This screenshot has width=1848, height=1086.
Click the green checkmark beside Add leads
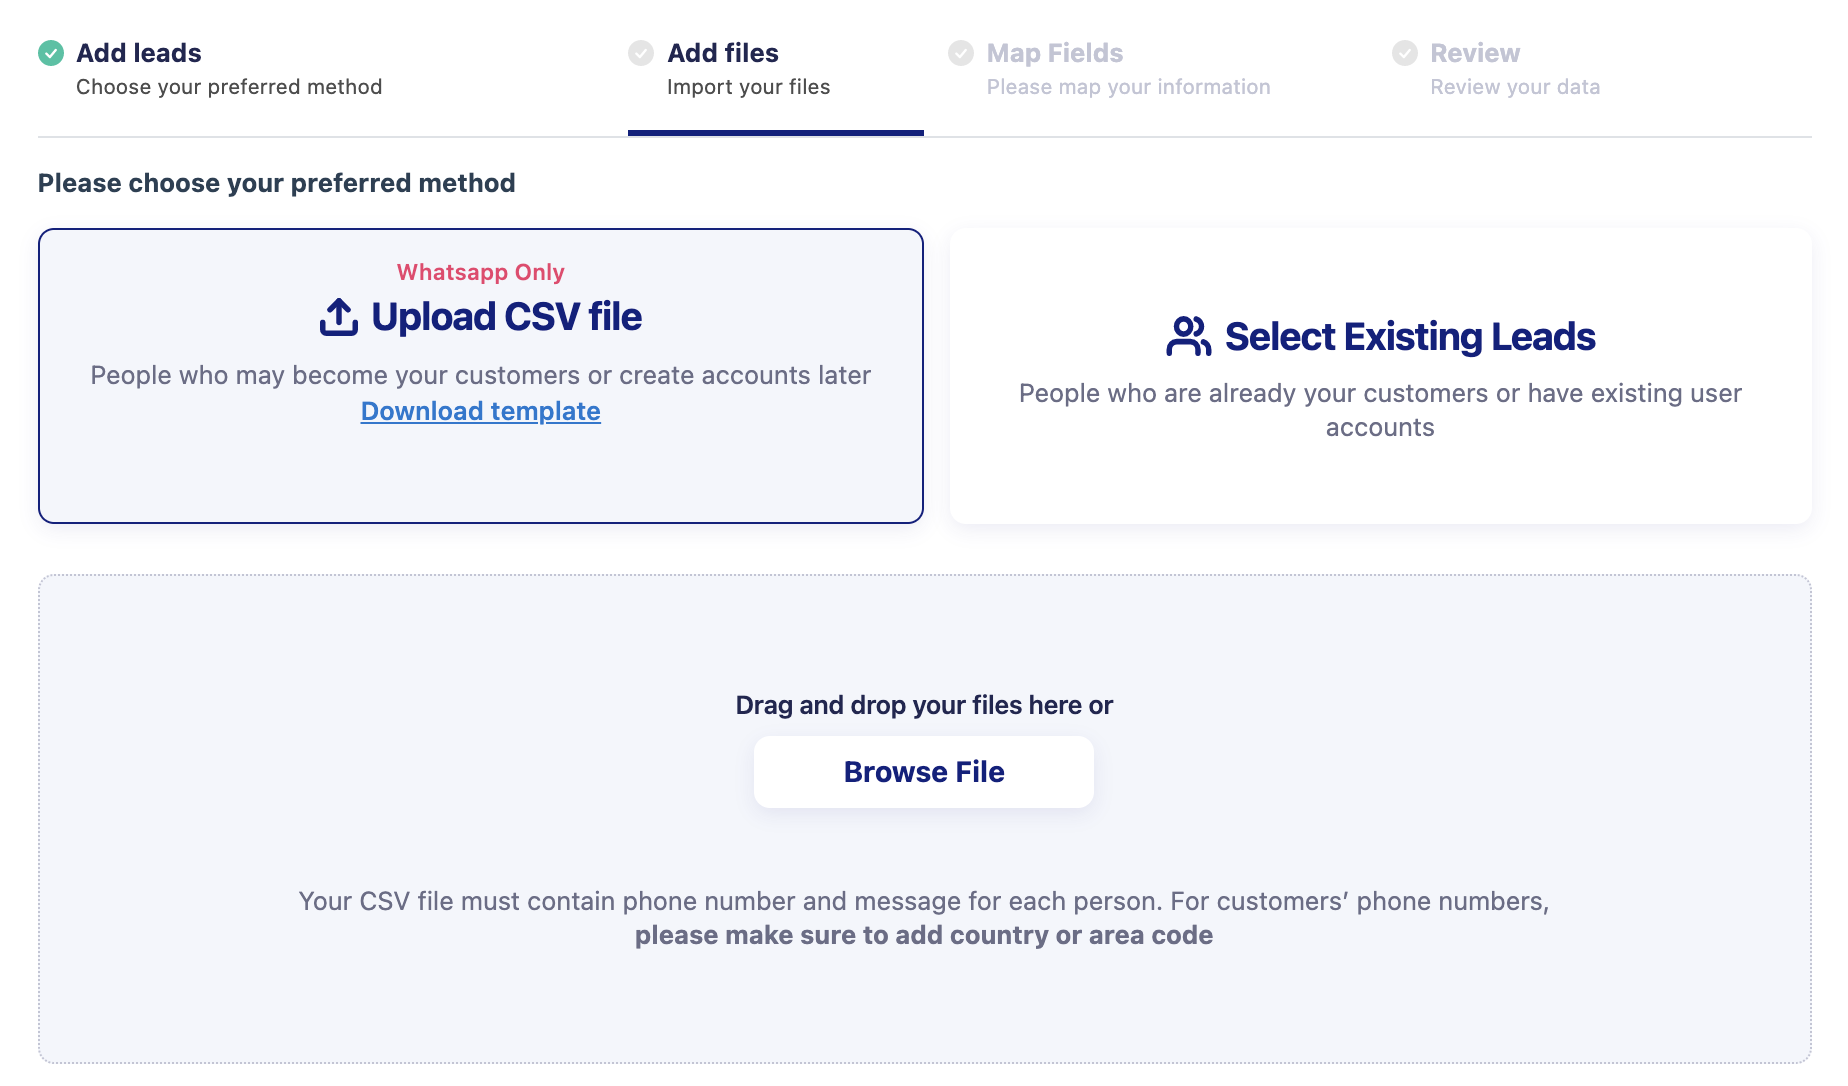(x=51, y=53)
